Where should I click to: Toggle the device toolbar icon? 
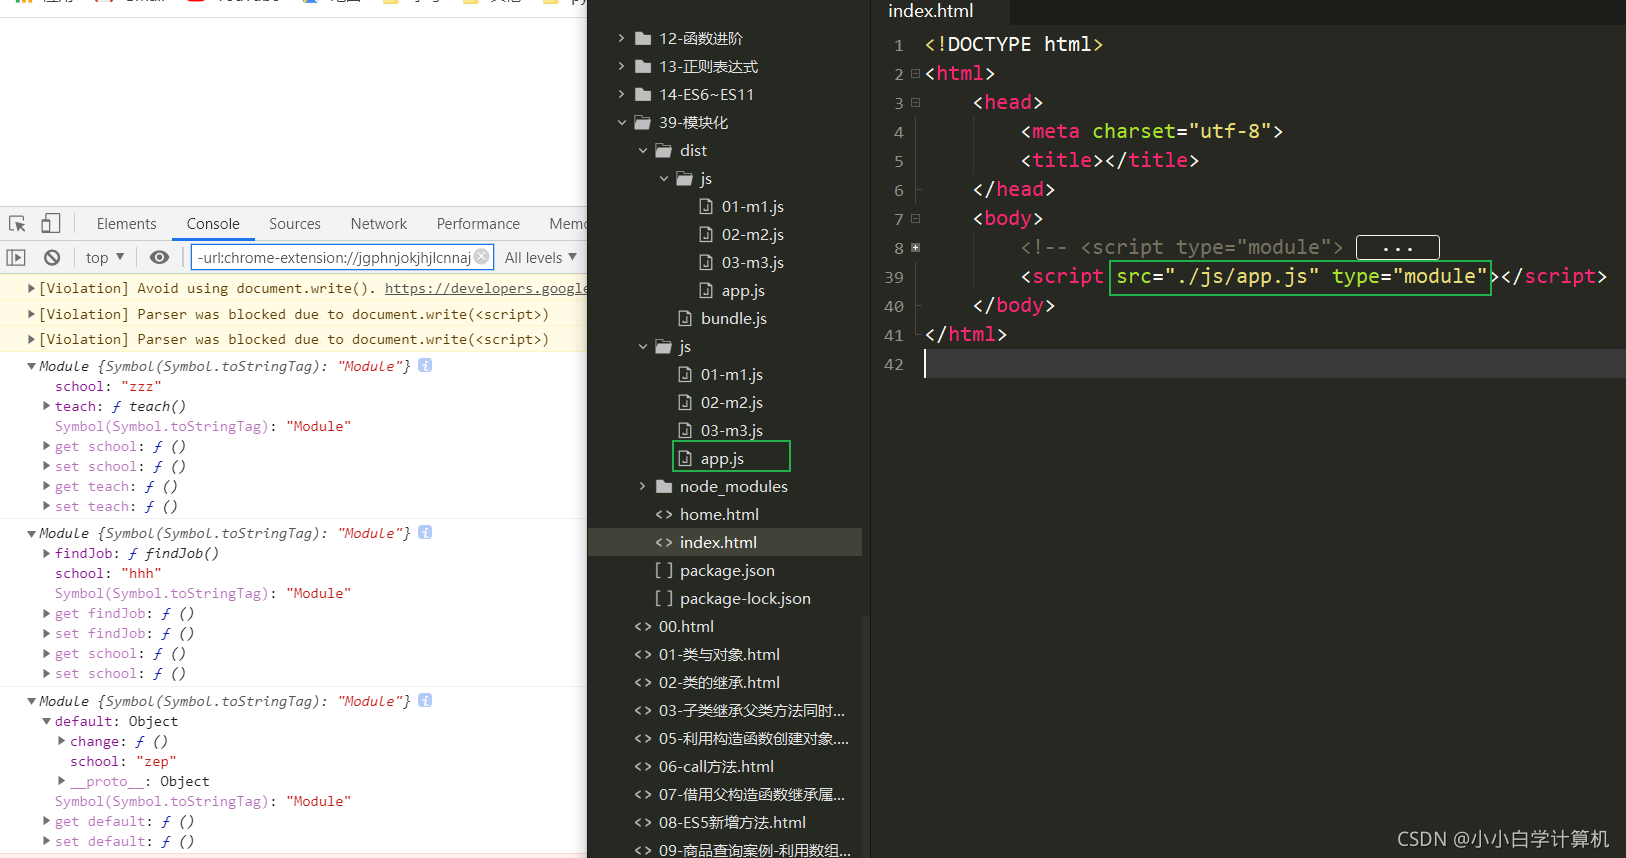coord(51,224)
